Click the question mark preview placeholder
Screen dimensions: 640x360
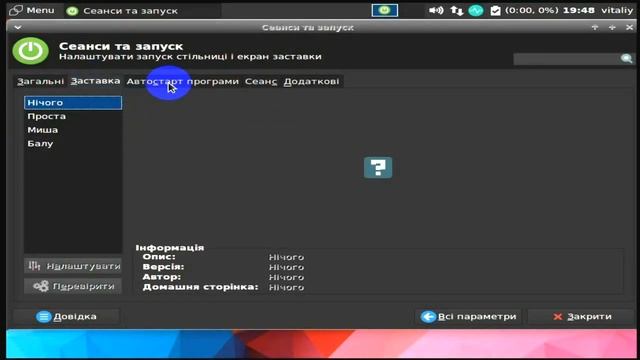click(378, 167)
